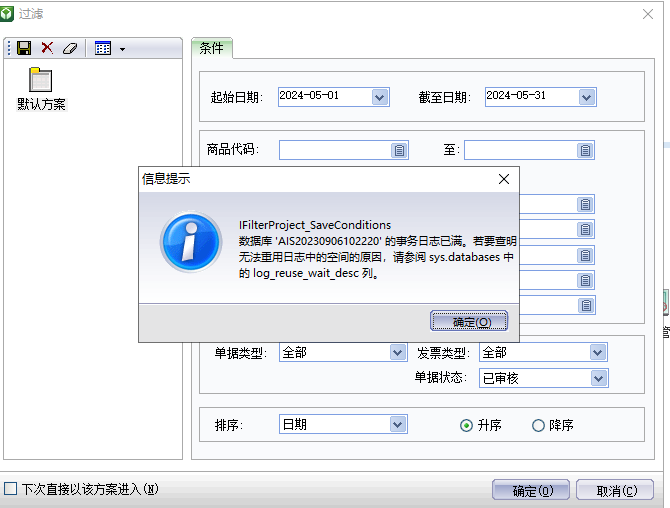Expand the 起始日期 date dropdown
This screenshot has height=508, width=670.
click(x=379, y=97)
